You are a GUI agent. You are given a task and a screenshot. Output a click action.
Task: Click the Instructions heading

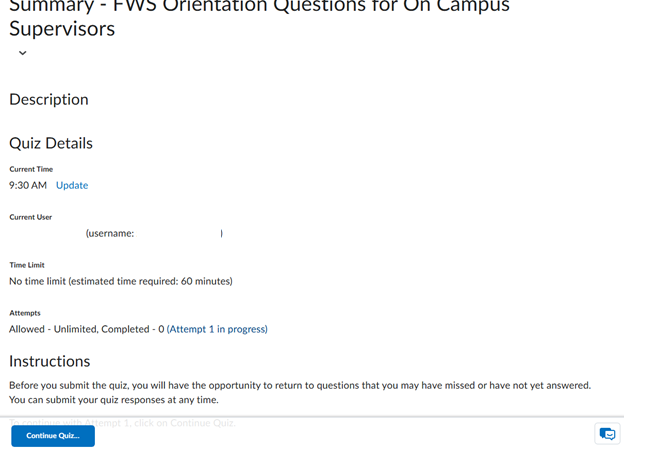tap(50, 361)
